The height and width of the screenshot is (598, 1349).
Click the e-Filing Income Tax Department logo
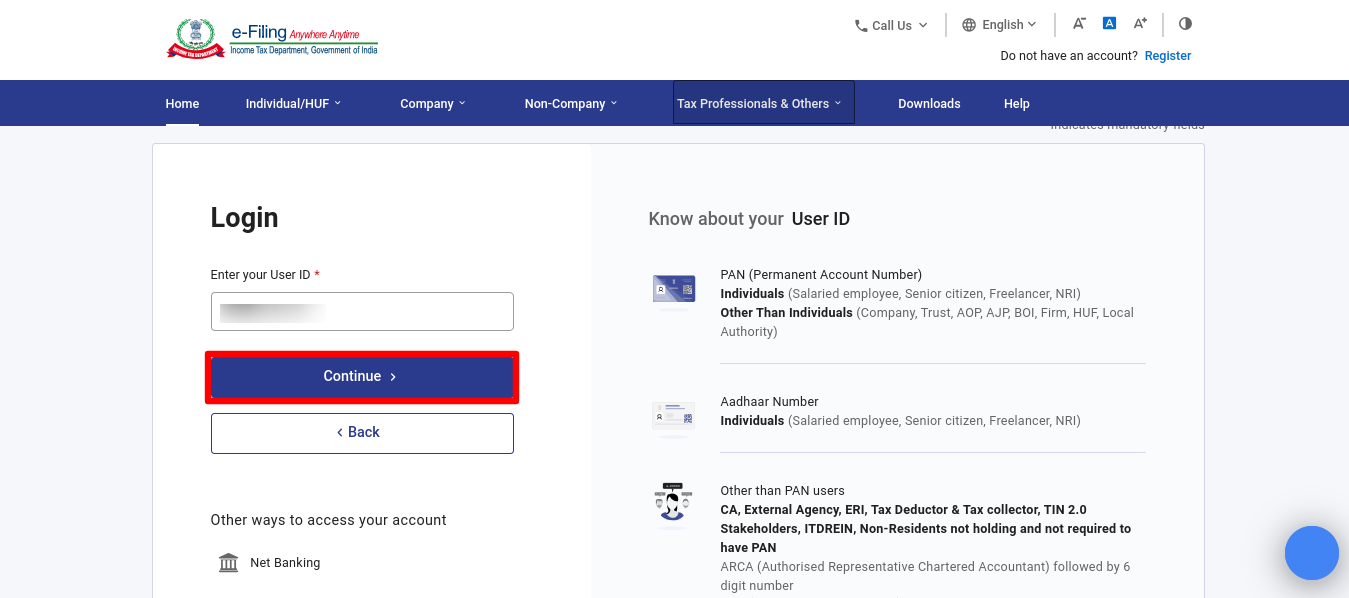[x=272, y=38]
